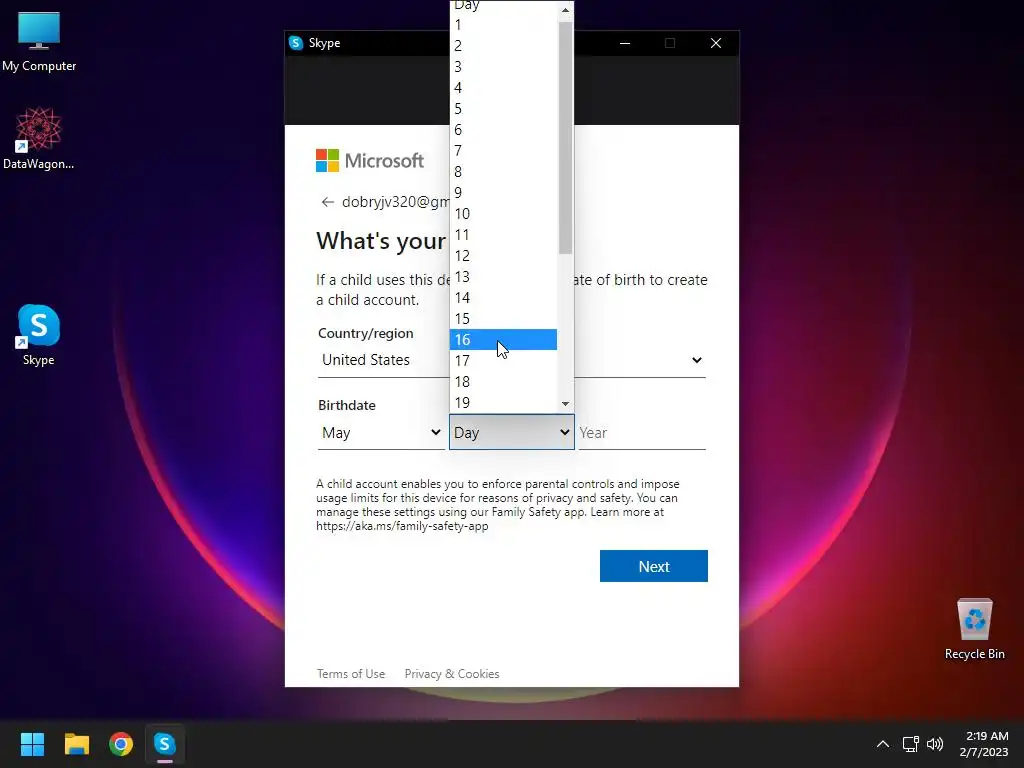Pick day 17 as birth day
The height and width of the screenshot is (768, 1024).
click(x=503, y=360)
